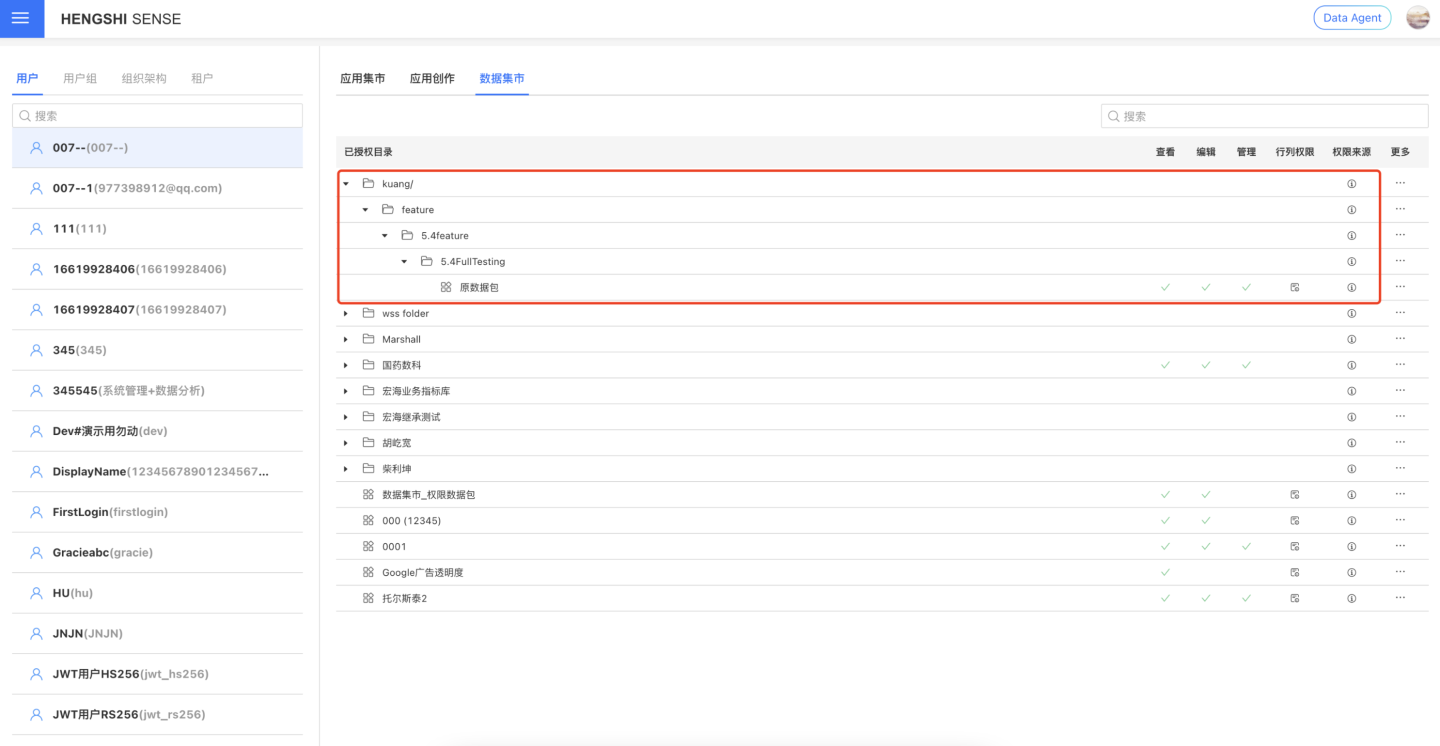Image resolution: width=1440 pixels, height=746 pixels.
Task: Click permission source icon for 托尔斯泰2
Action: pyautogui.click(x=1351, y=599)
